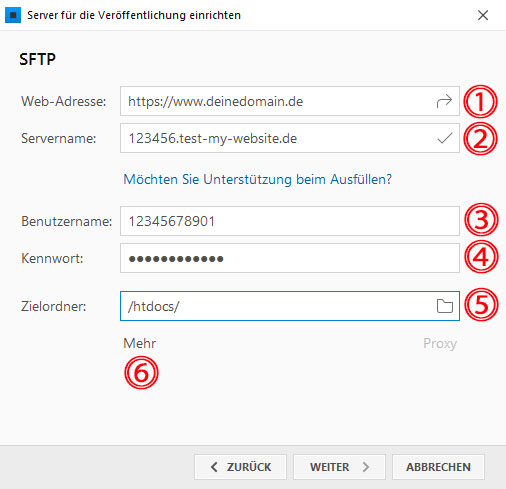Focus the Web-Adresse input field
Viewport: 506px width, 489px height.
tap(290, 101)
